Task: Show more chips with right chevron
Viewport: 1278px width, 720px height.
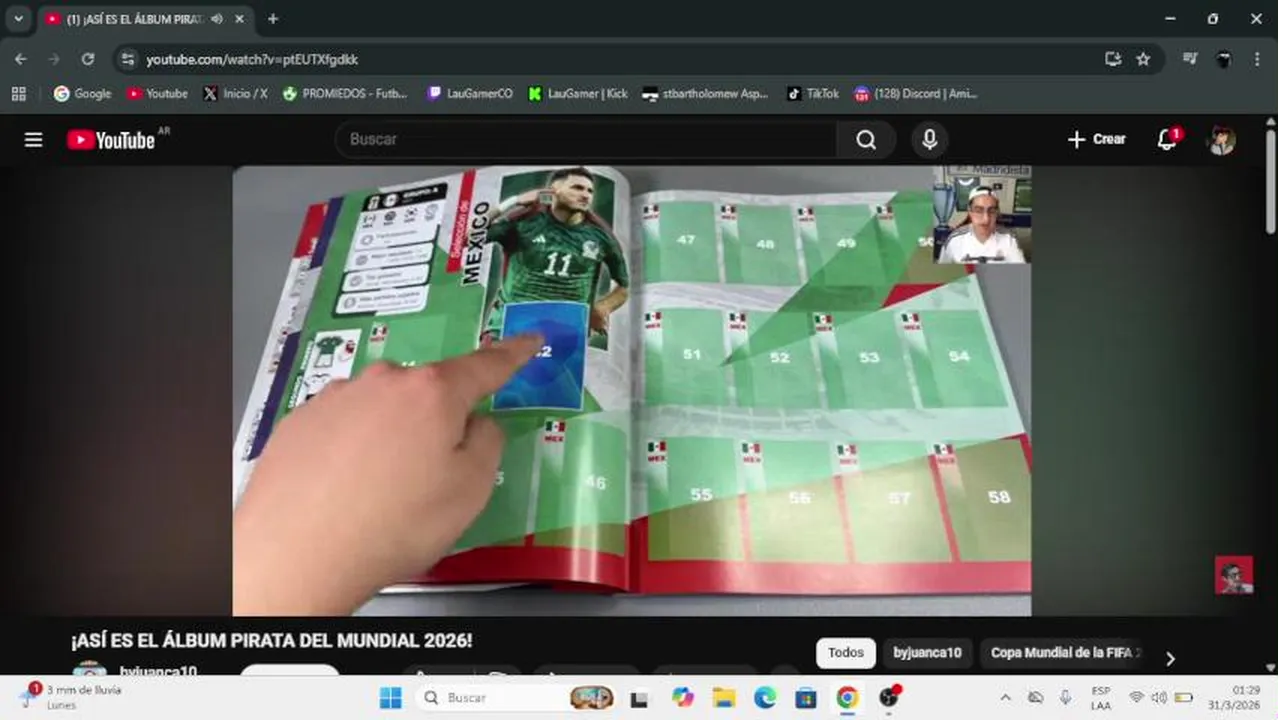Action: click(1170, 658)
